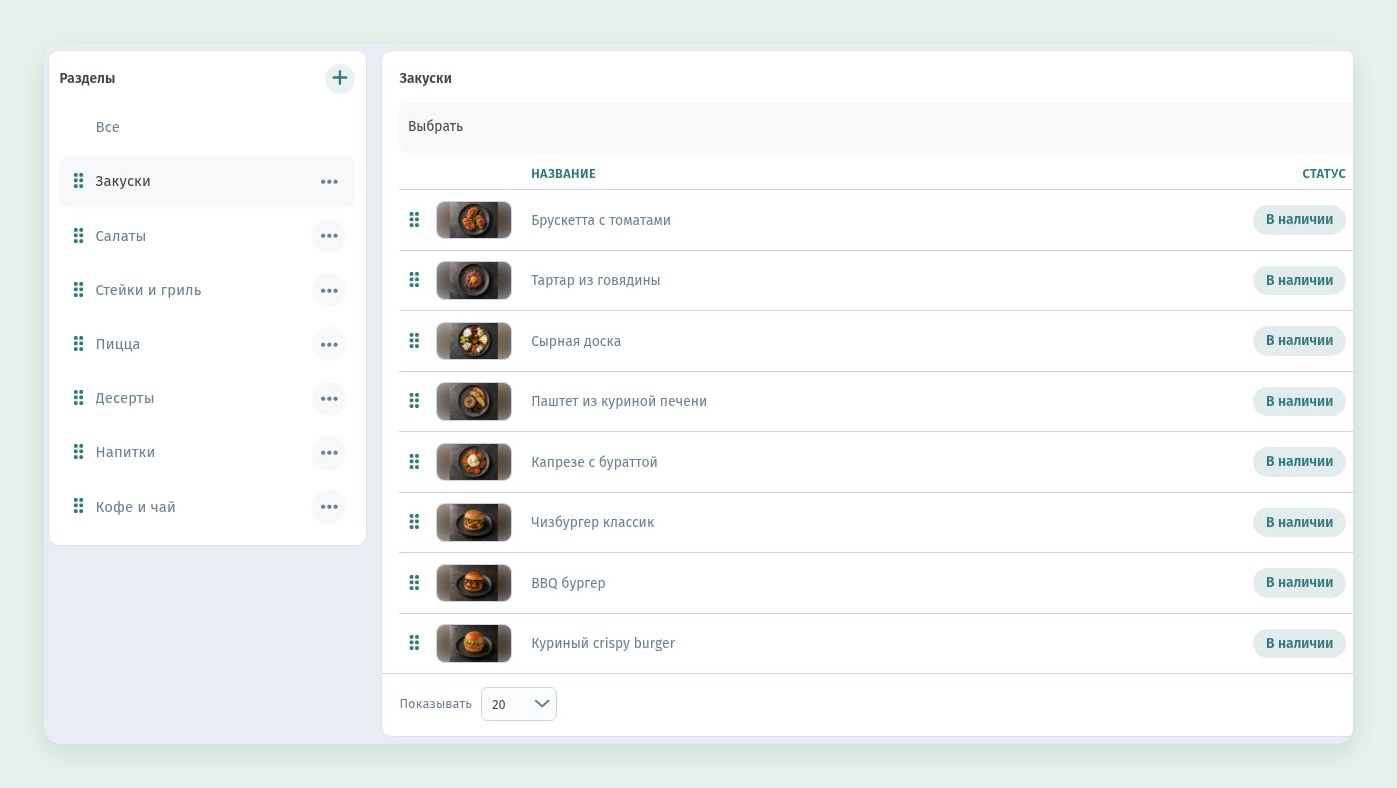
Task: Click the drag handle for Сырная доска
Action: 414,341
